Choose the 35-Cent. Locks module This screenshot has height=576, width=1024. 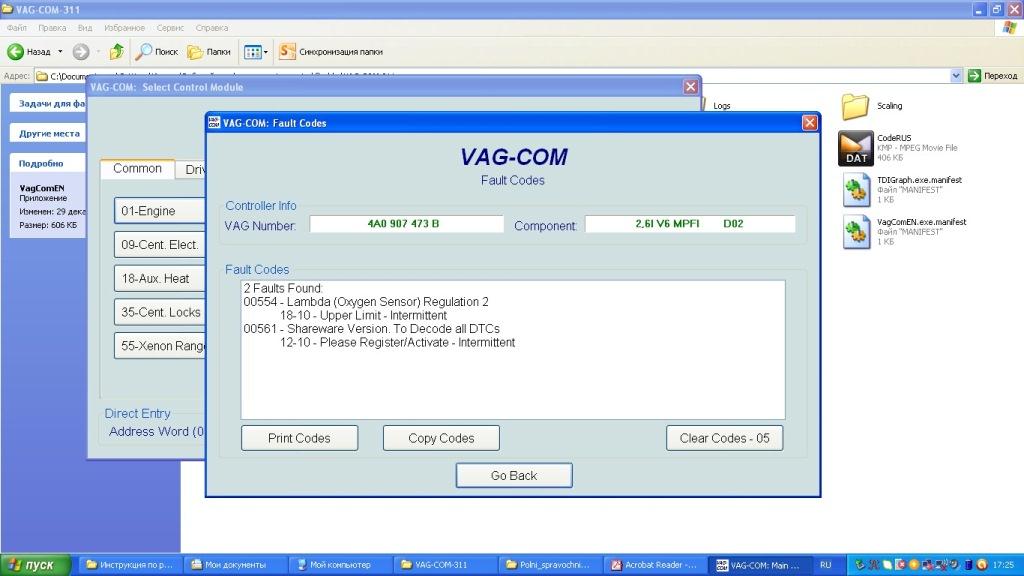coord(160,312)
